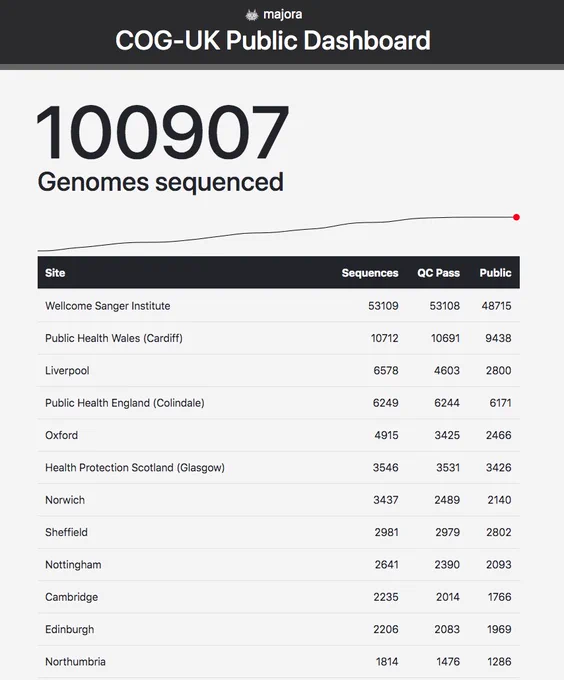The height and width of the screenshot is (680, 564).
Task: Select the Northumbria site name
Action: point(75,662)
